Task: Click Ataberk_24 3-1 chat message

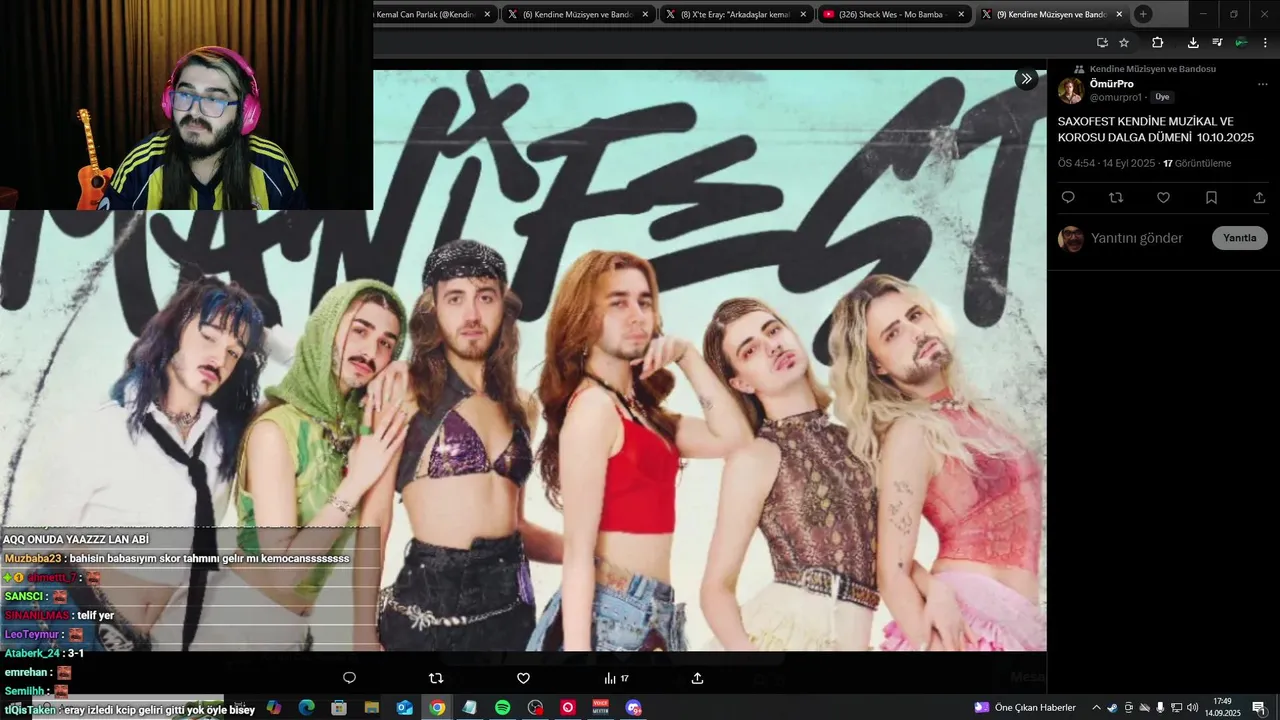Action: pos(44,653)
